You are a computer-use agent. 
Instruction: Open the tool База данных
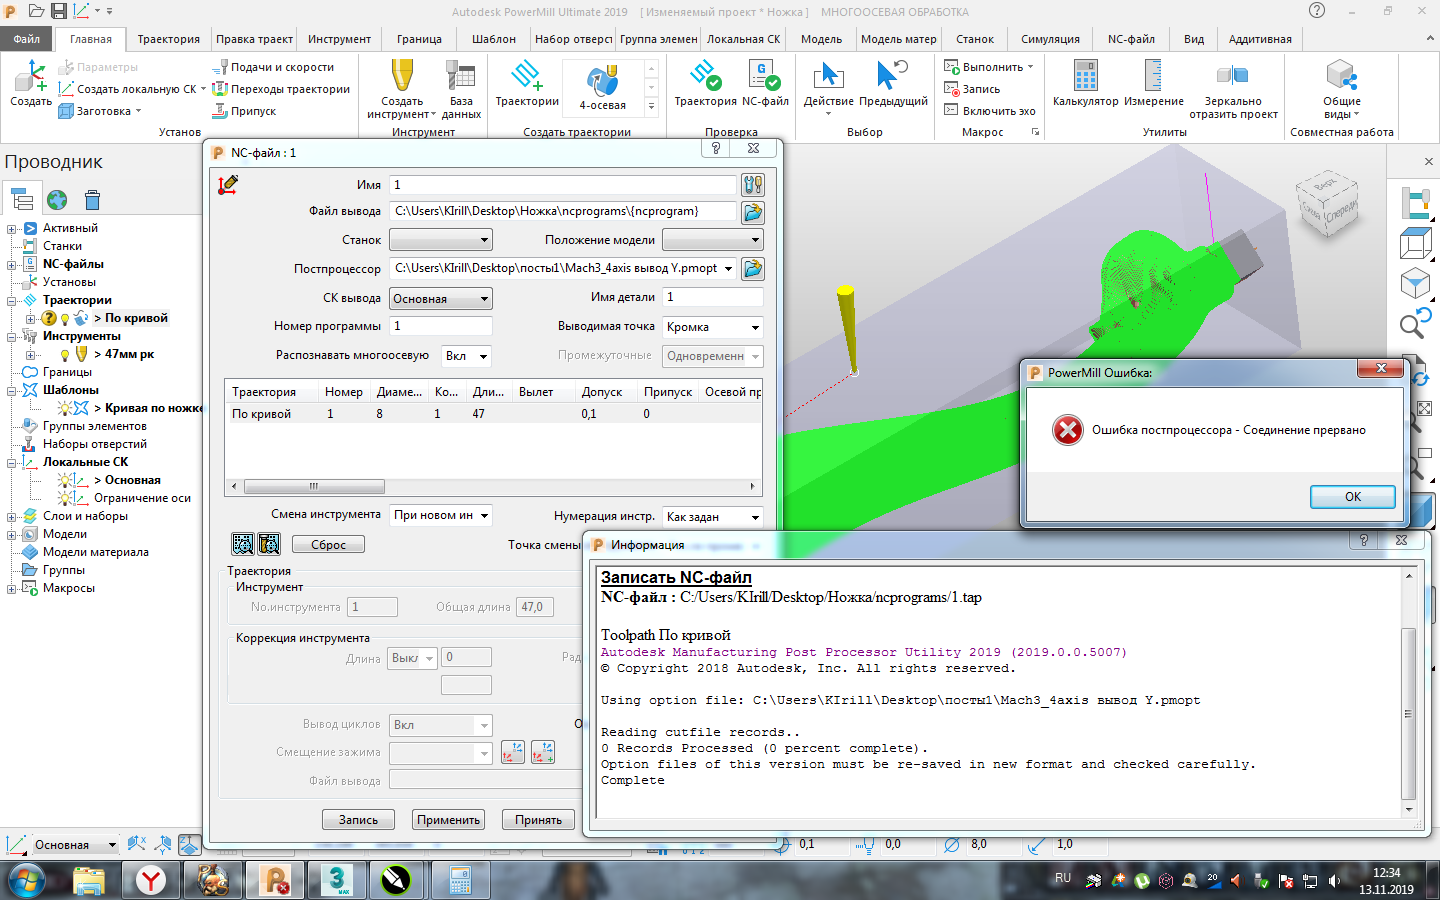pos(461,88)
